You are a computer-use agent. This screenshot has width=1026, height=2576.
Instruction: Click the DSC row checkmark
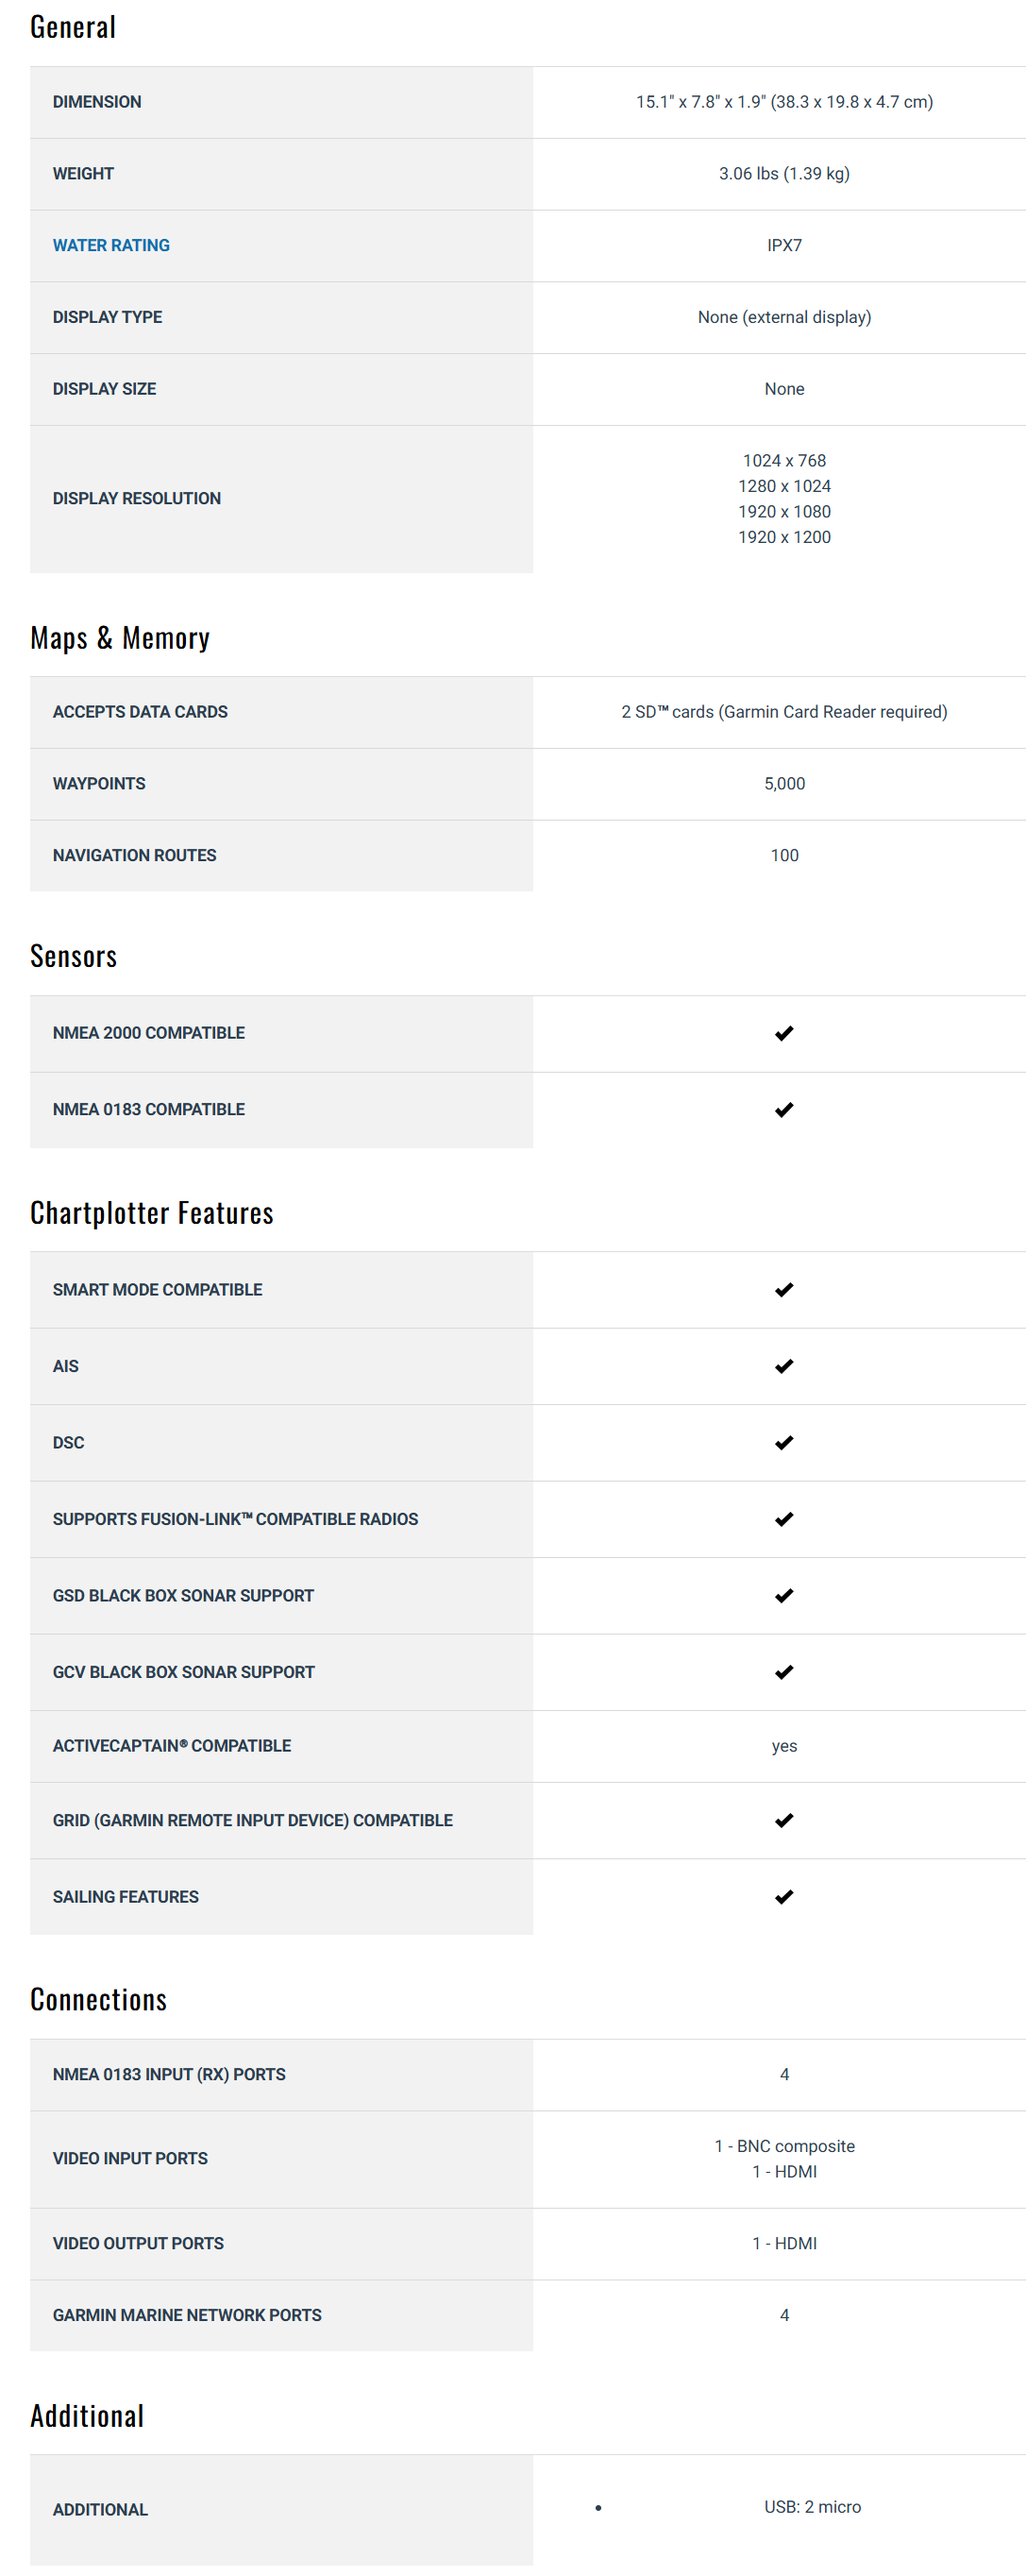pos(784,1443)
